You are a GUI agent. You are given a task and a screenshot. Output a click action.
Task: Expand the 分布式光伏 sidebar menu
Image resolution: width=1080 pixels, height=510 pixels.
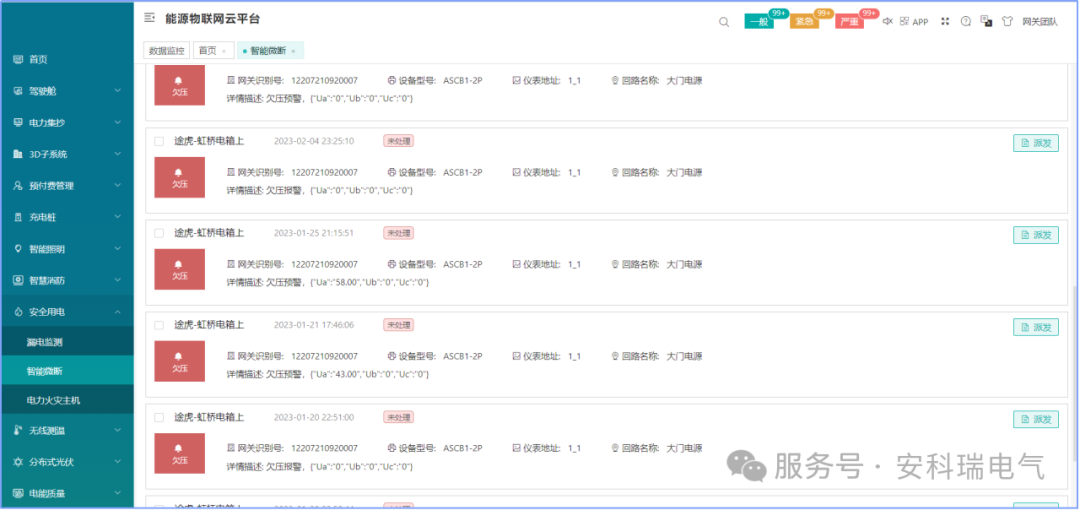118,462
